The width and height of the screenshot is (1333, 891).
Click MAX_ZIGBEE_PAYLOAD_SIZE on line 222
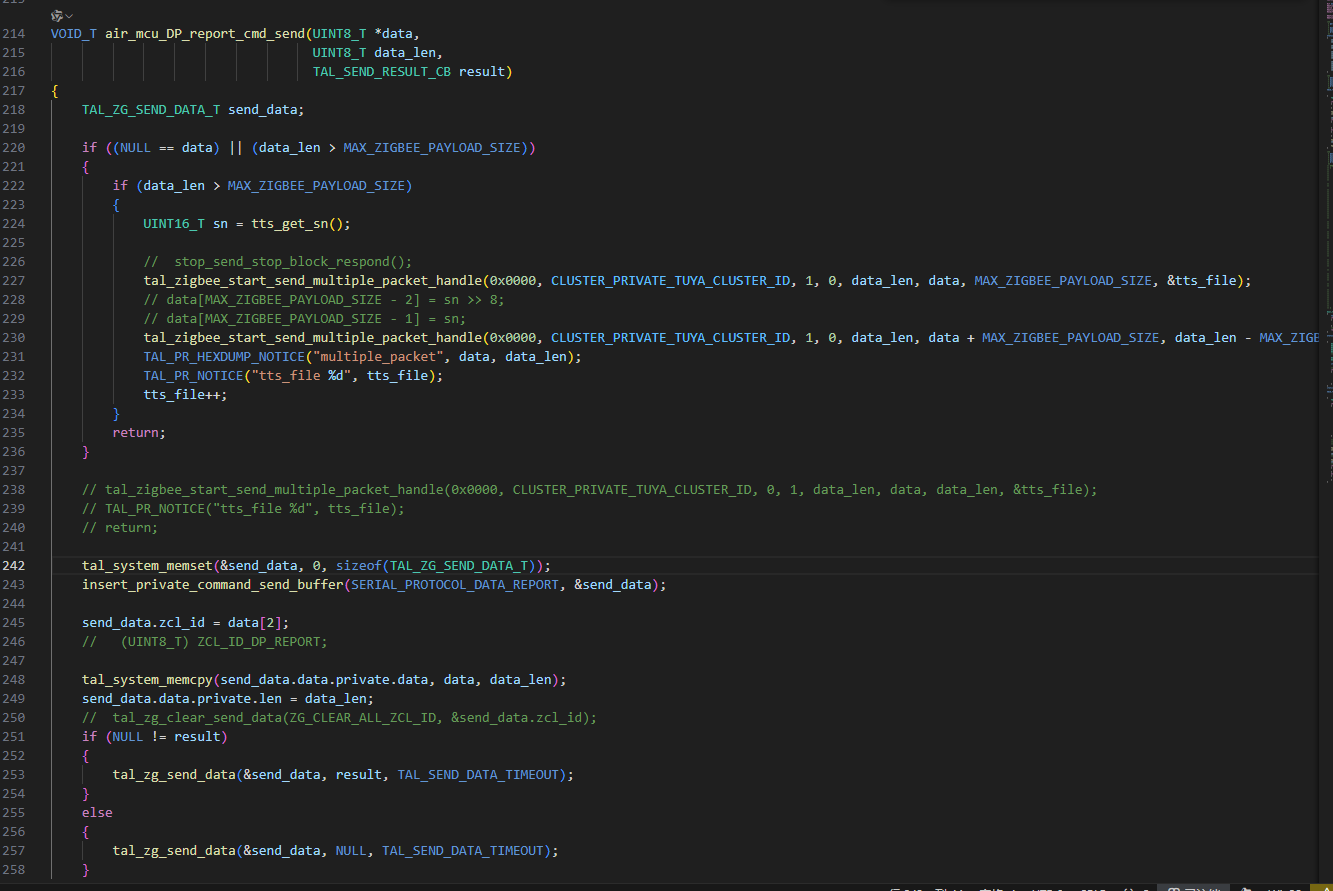316,186
